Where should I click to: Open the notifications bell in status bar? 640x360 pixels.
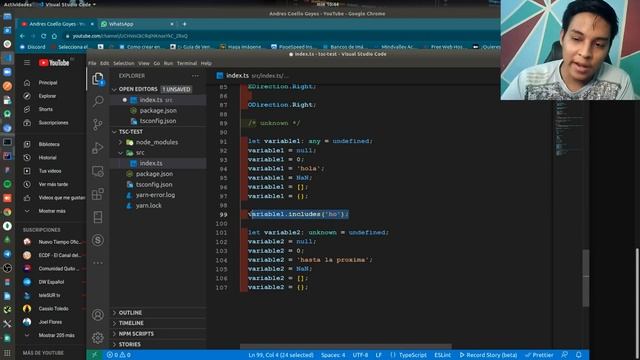pyautogui.click(x=579, y=355)
